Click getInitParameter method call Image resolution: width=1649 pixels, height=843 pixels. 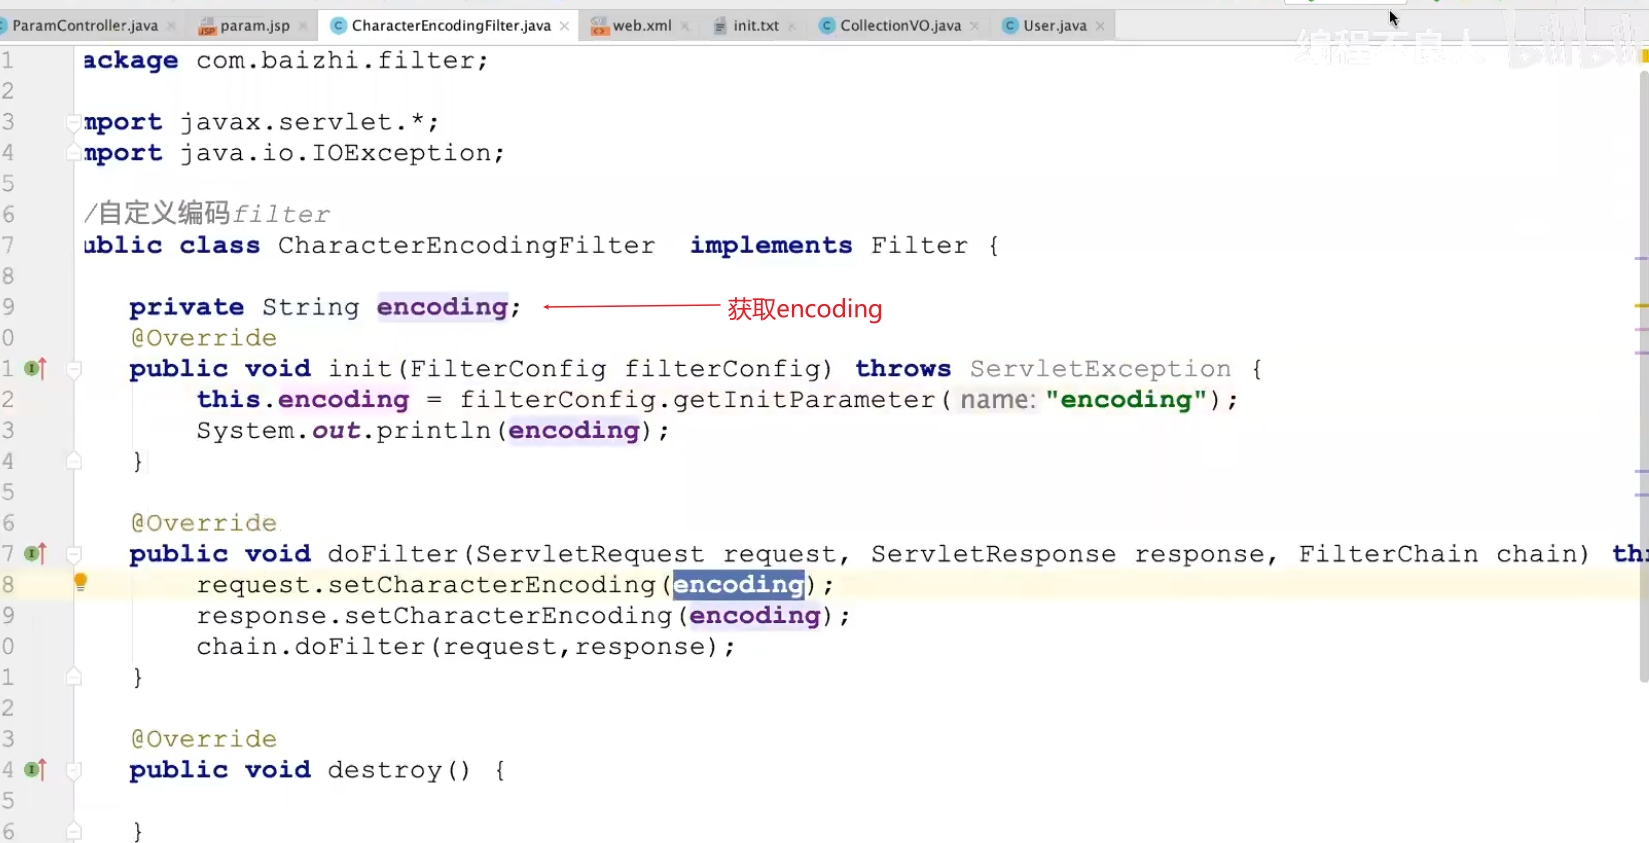pyautogui.click(x=804, y=400)
